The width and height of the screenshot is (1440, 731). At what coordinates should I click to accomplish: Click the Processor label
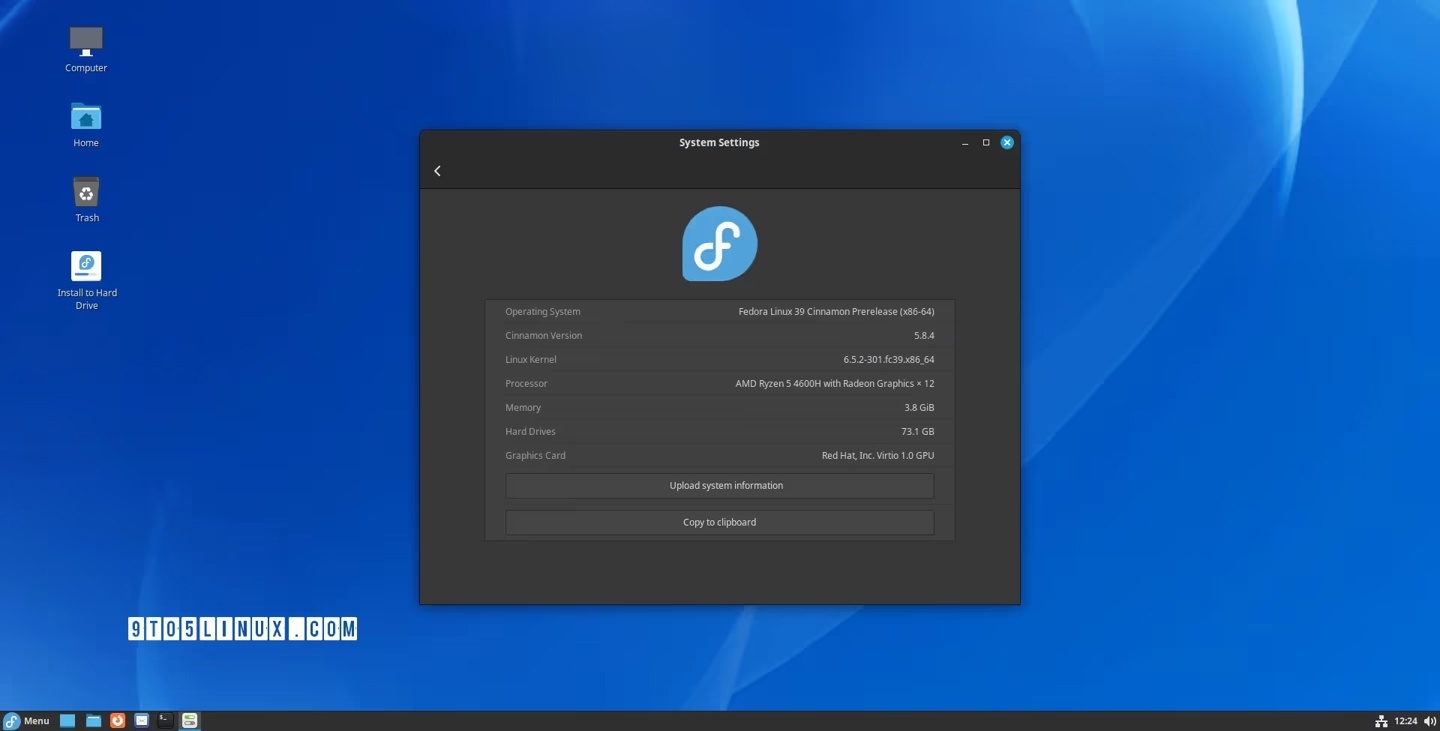[526, 384]
